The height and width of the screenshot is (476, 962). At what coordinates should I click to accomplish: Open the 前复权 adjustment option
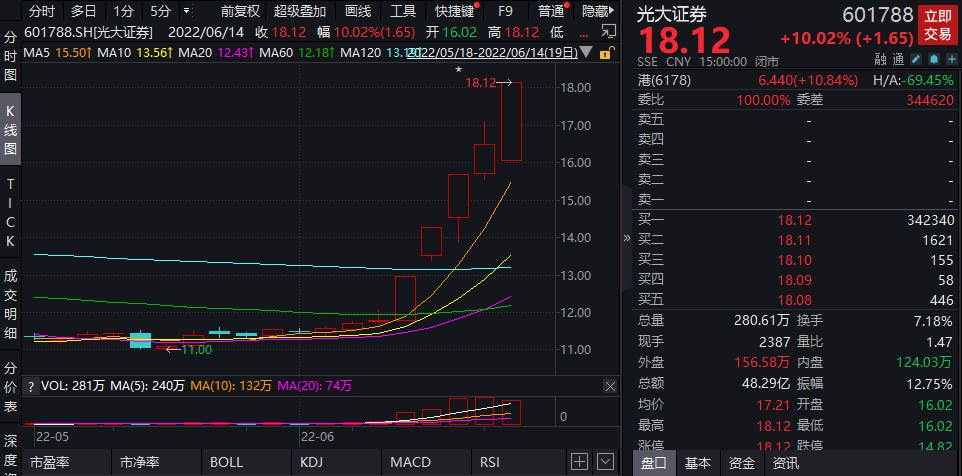click(240, 11)
